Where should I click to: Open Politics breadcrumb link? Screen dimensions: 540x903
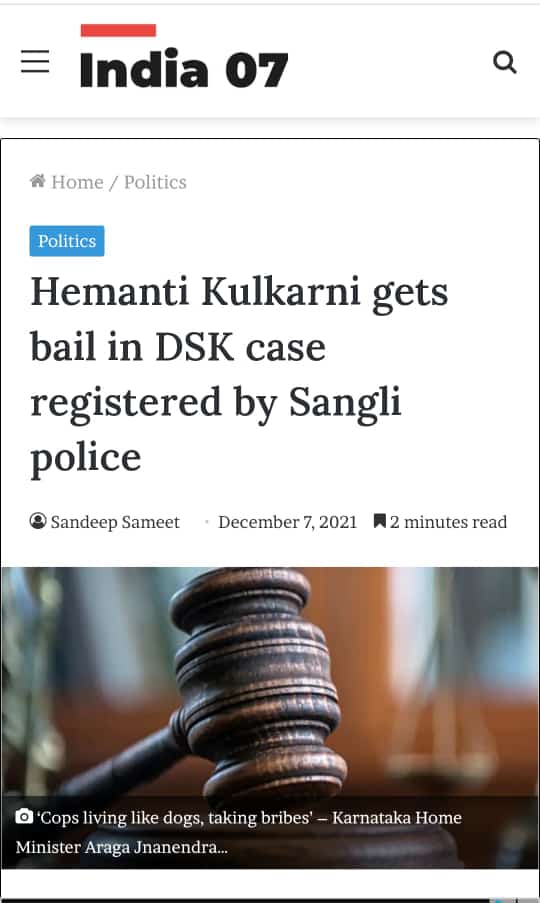155,182
